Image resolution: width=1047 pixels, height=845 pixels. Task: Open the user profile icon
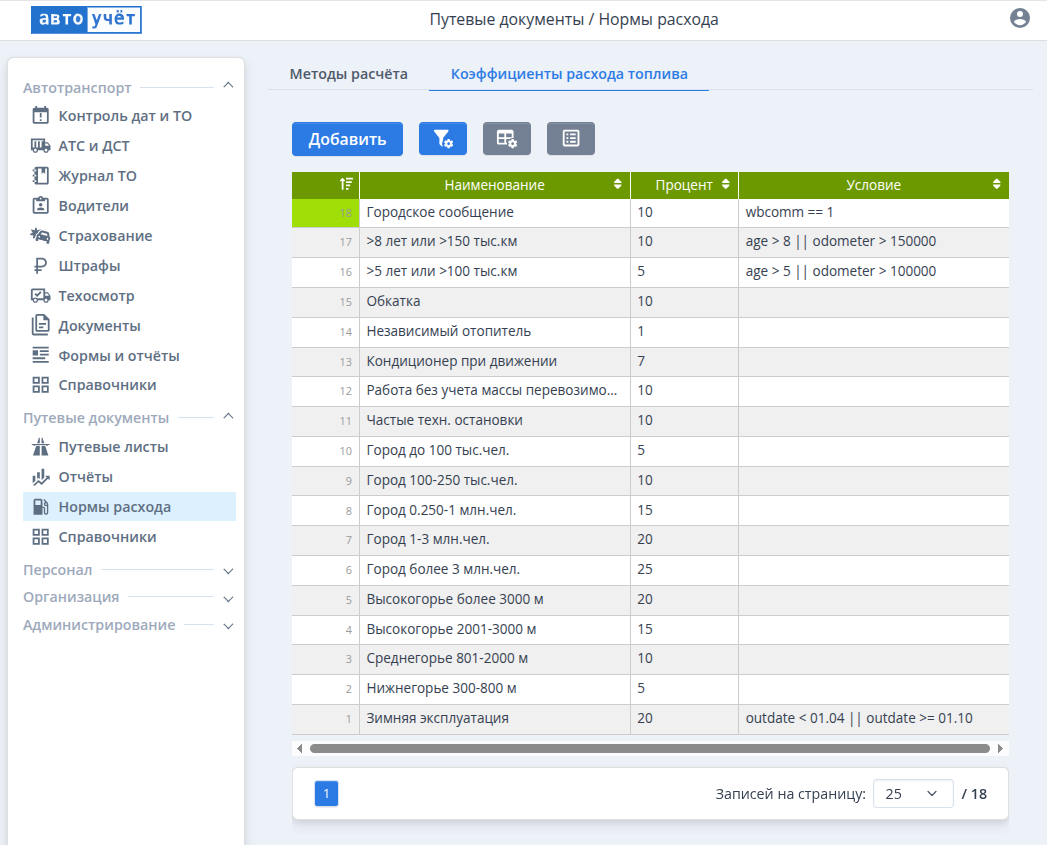pos(1020,18)
